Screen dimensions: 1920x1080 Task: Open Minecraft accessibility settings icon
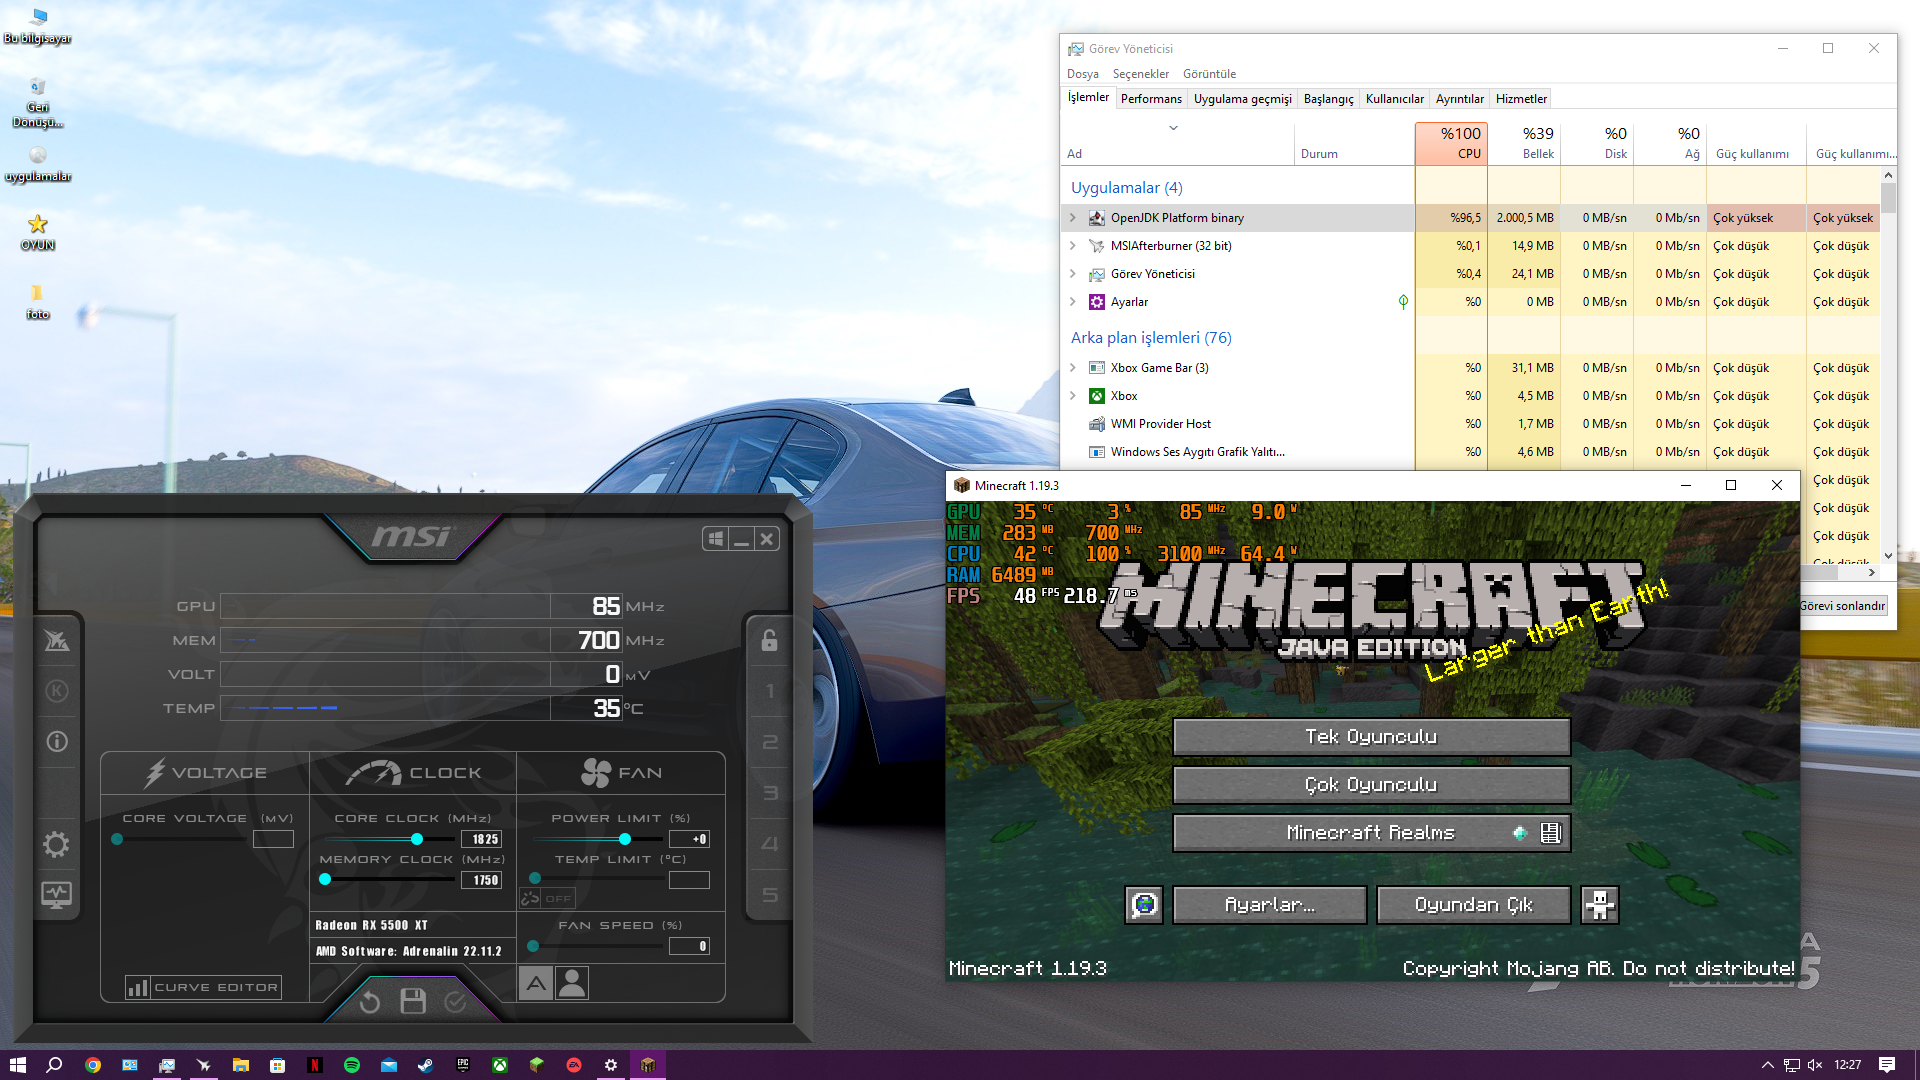click(1599, 905)
